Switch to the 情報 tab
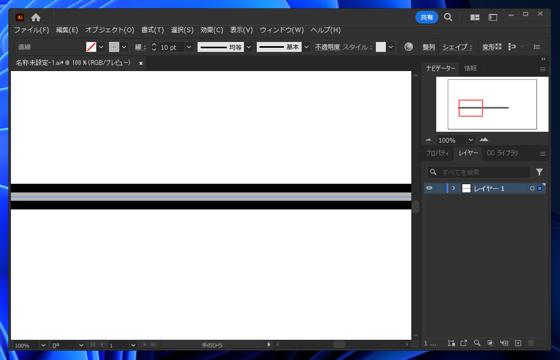The height and width of the screenshot is (360, 560). 470,69
